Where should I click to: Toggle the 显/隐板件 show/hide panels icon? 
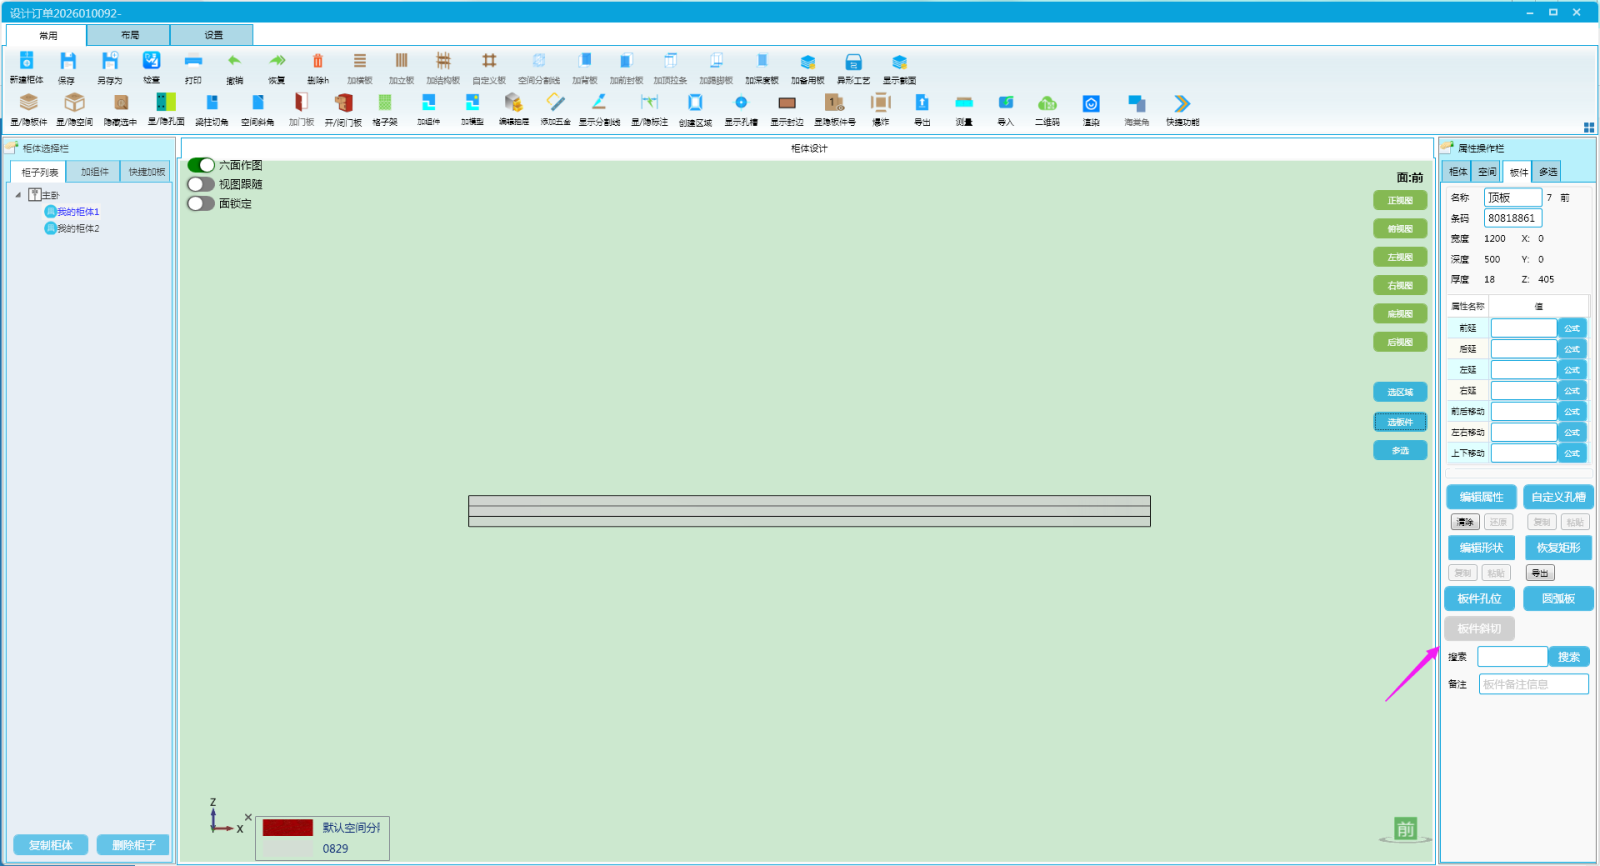29,102
